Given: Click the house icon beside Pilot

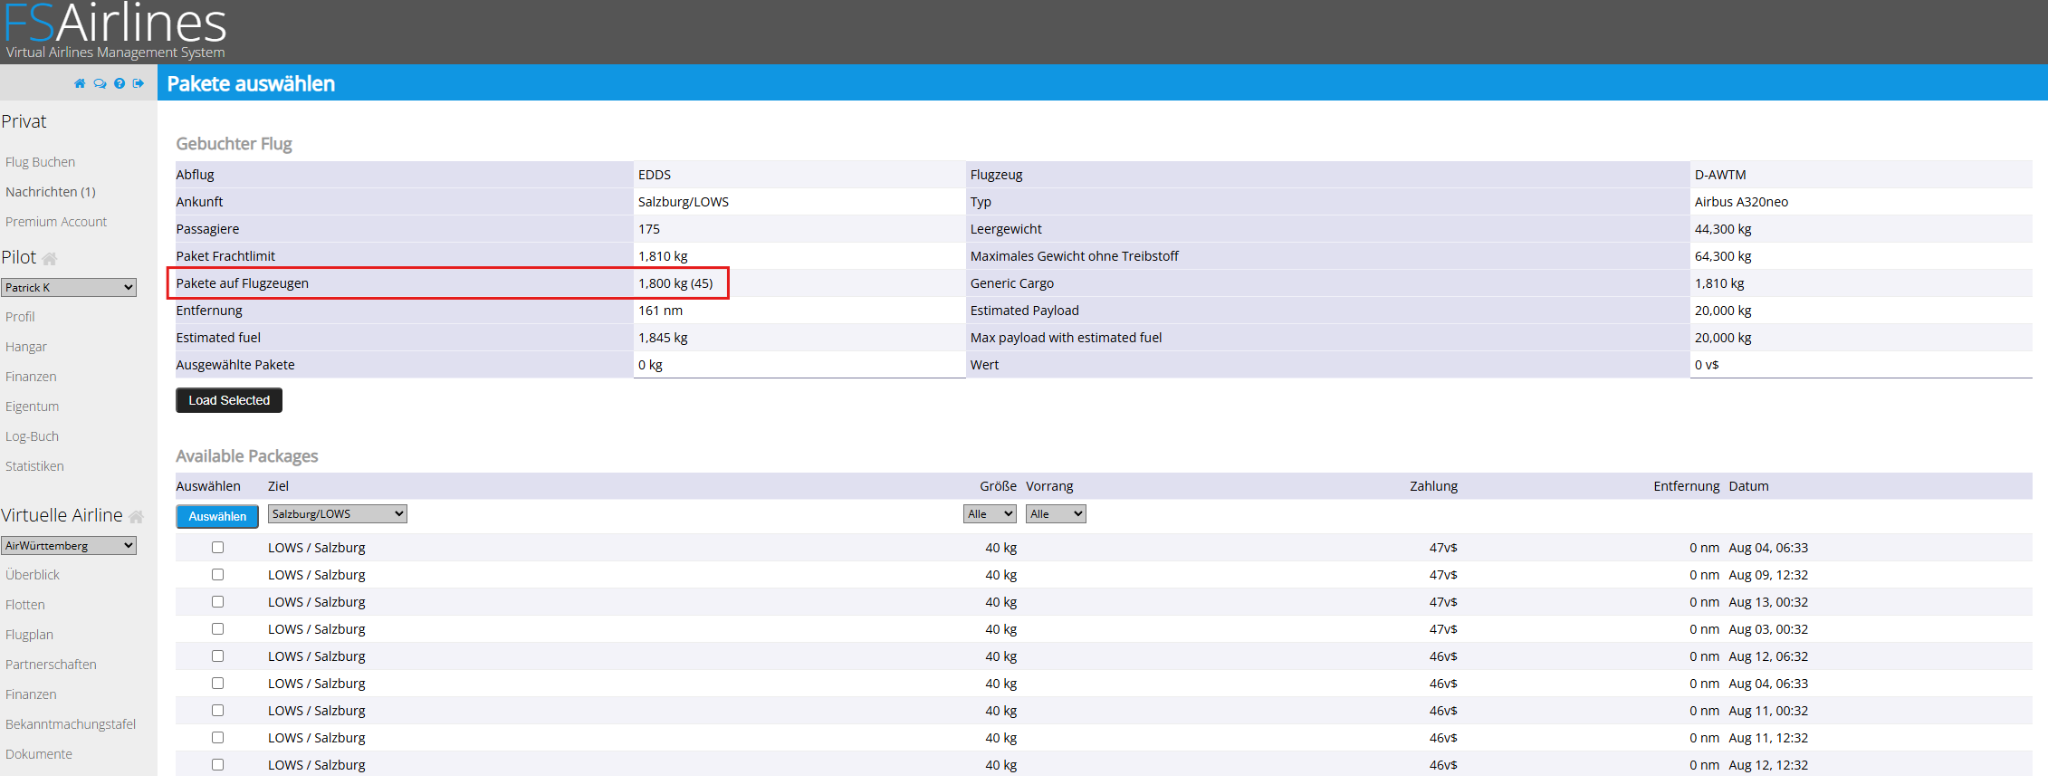Looking at the screenshot, I should [49, 258].
